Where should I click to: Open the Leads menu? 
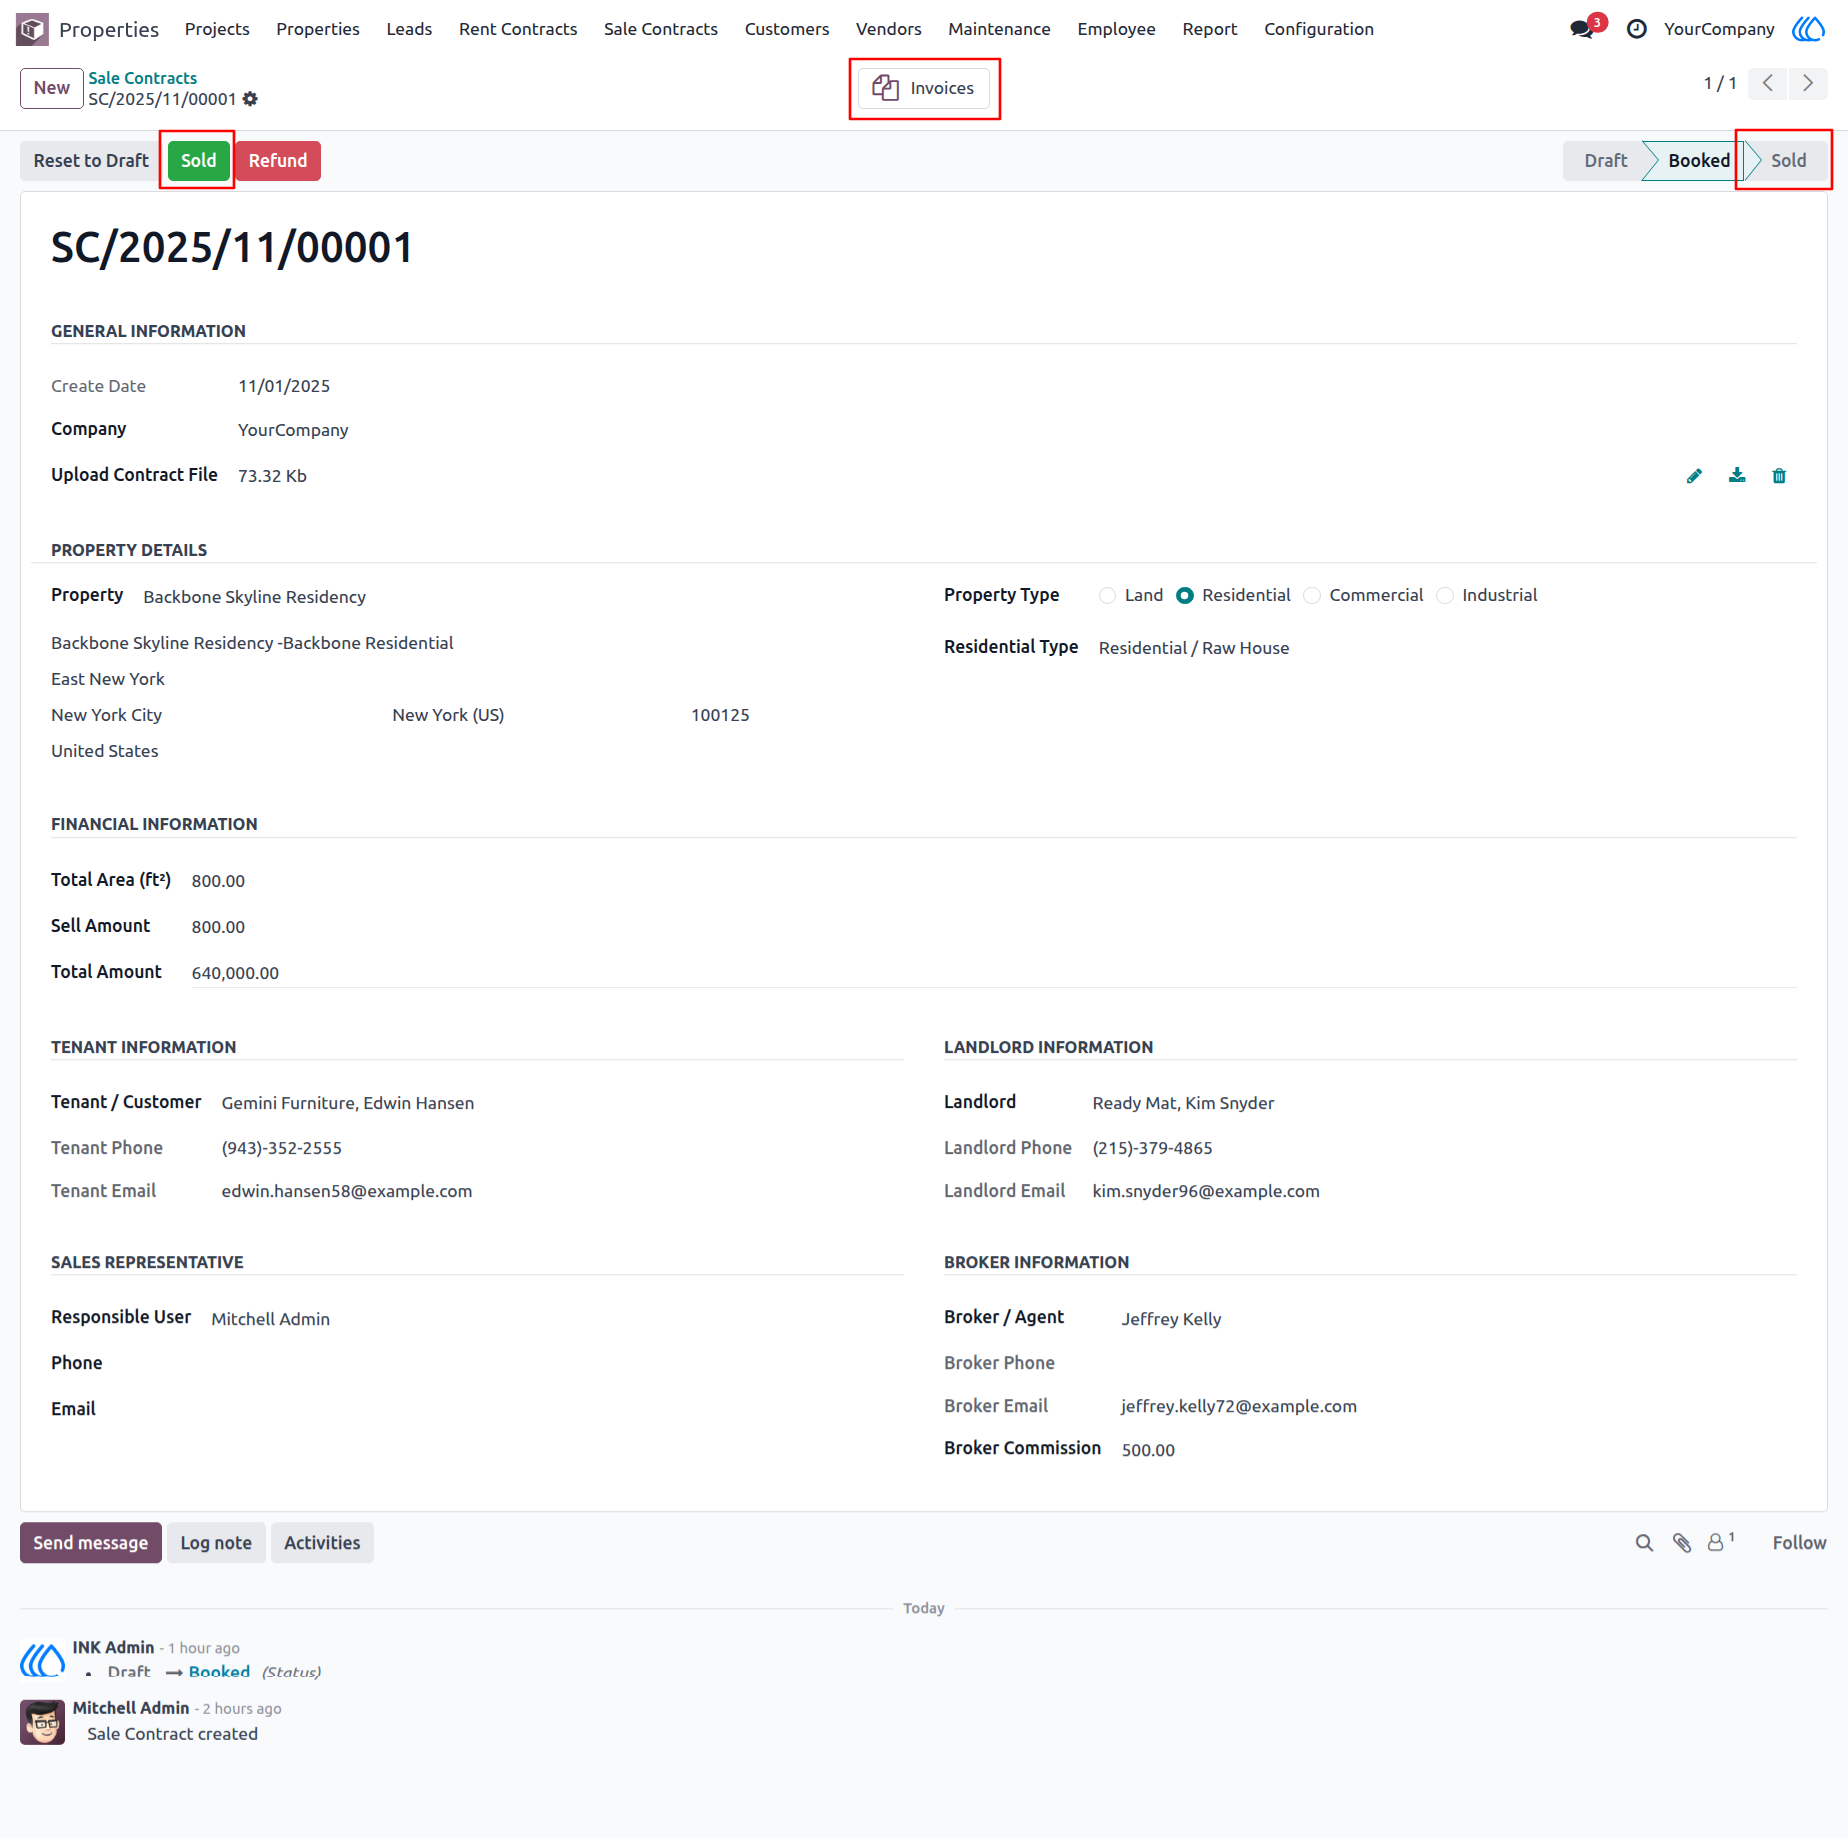409,29
